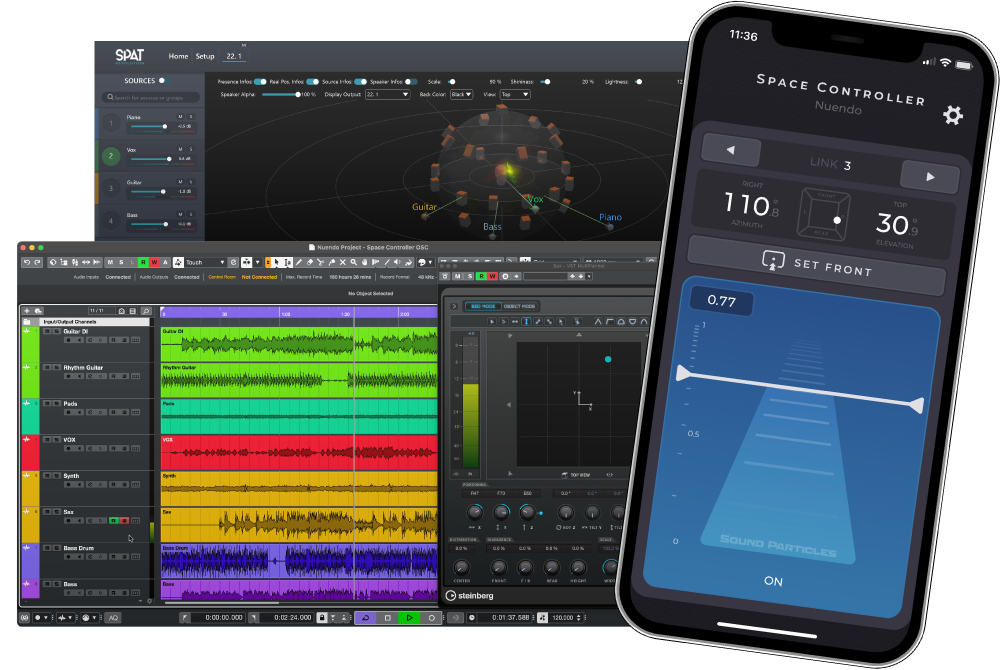This screenshot has width=1000, height=670.
Task: Open the Back Color dropdown
Action: pos(461,94)
